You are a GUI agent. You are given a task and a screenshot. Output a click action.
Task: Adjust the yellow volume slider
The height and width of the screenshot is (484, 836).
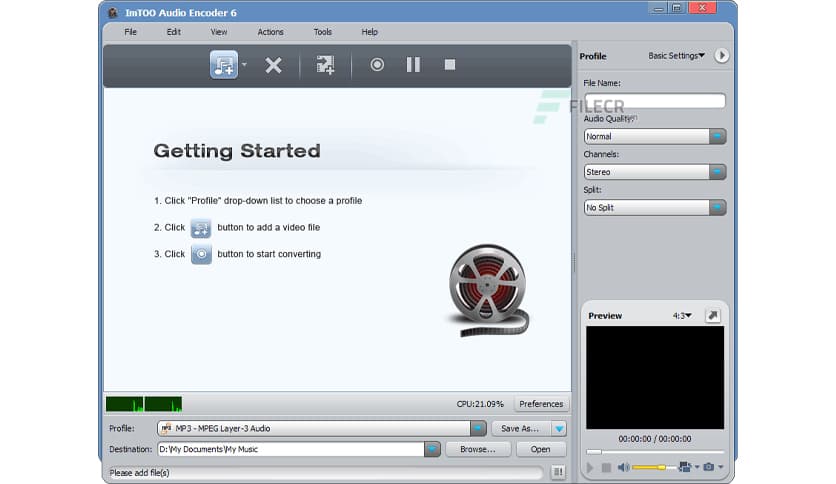tap(654, 467)
